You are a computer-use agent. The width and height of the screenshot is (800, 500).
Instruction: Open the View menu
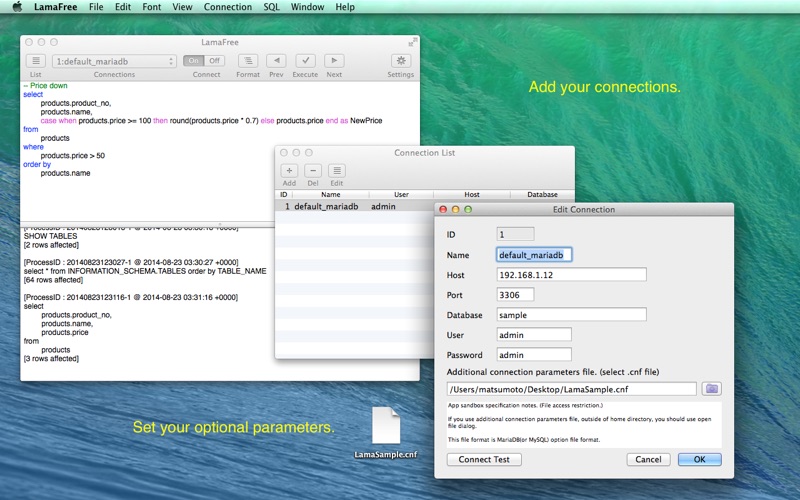point(182,7)
